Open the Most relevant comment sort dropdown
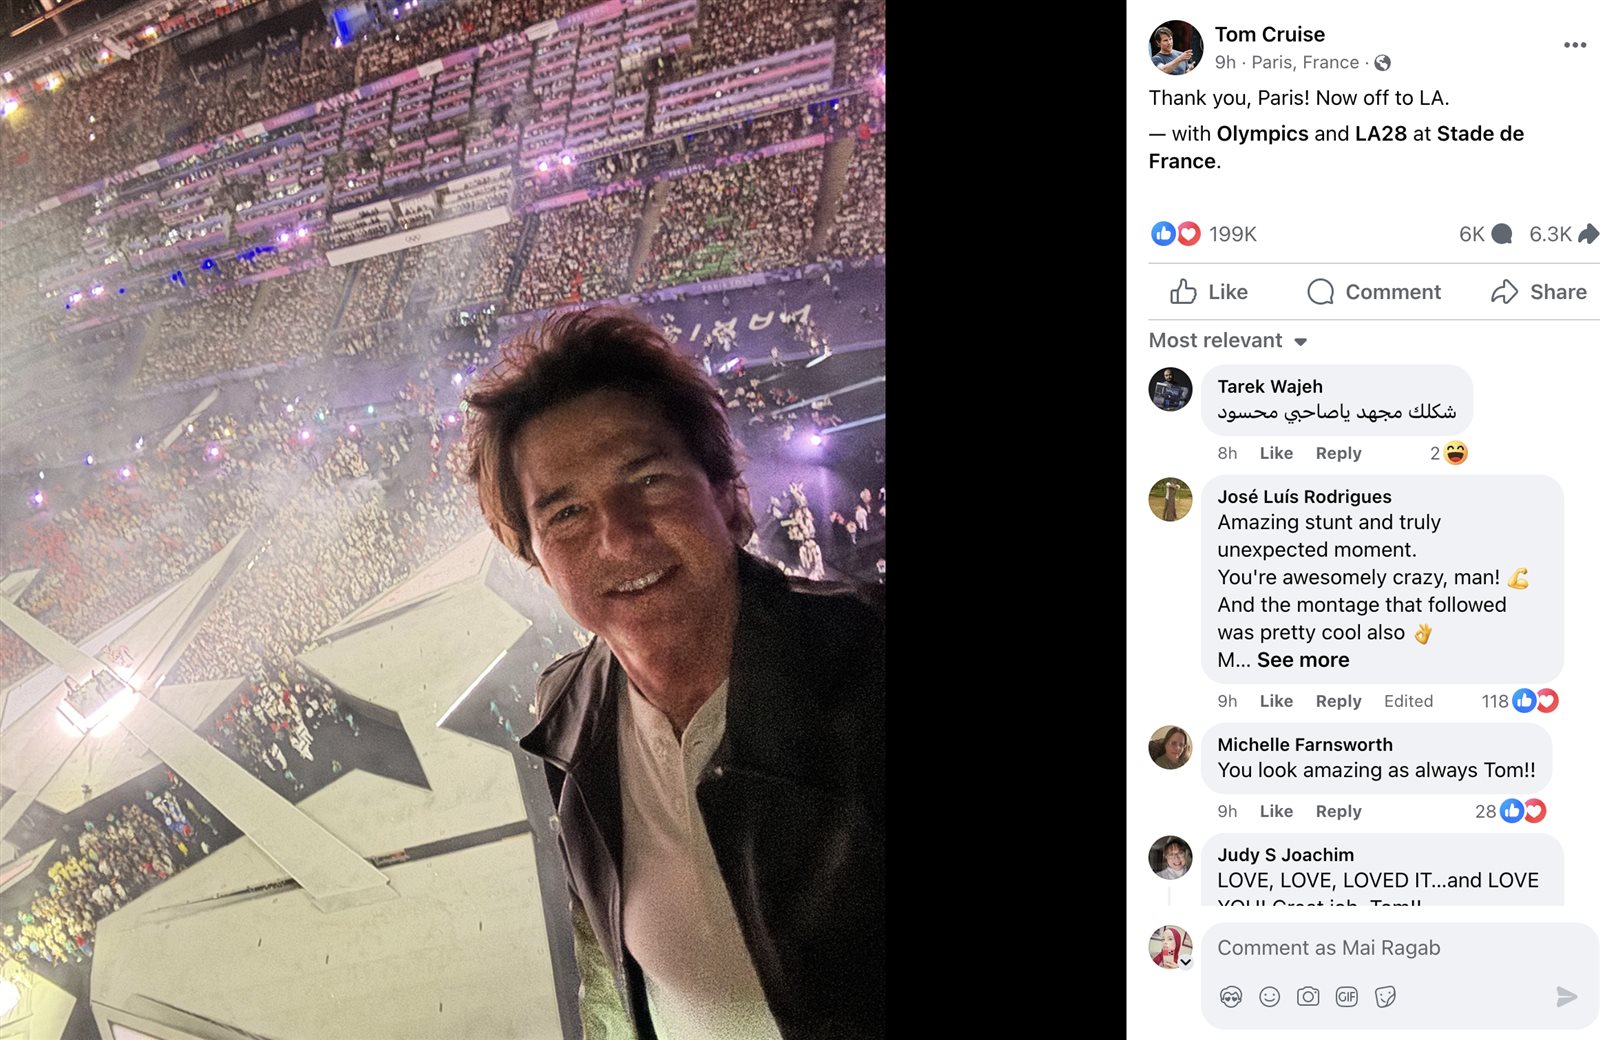 1228,341
